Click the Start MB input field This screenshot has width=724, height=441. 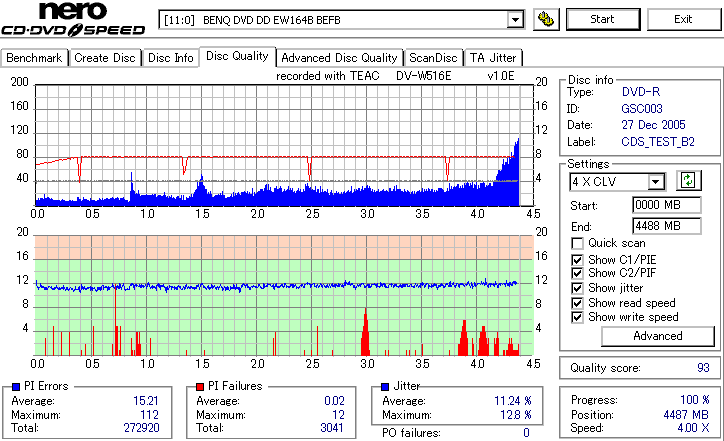coord(666,205)
